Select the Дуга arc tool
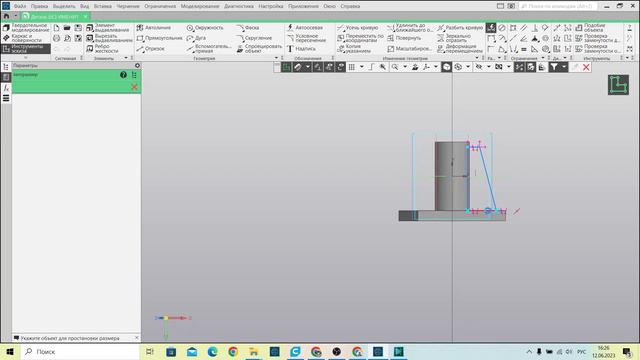 [196, 38]
